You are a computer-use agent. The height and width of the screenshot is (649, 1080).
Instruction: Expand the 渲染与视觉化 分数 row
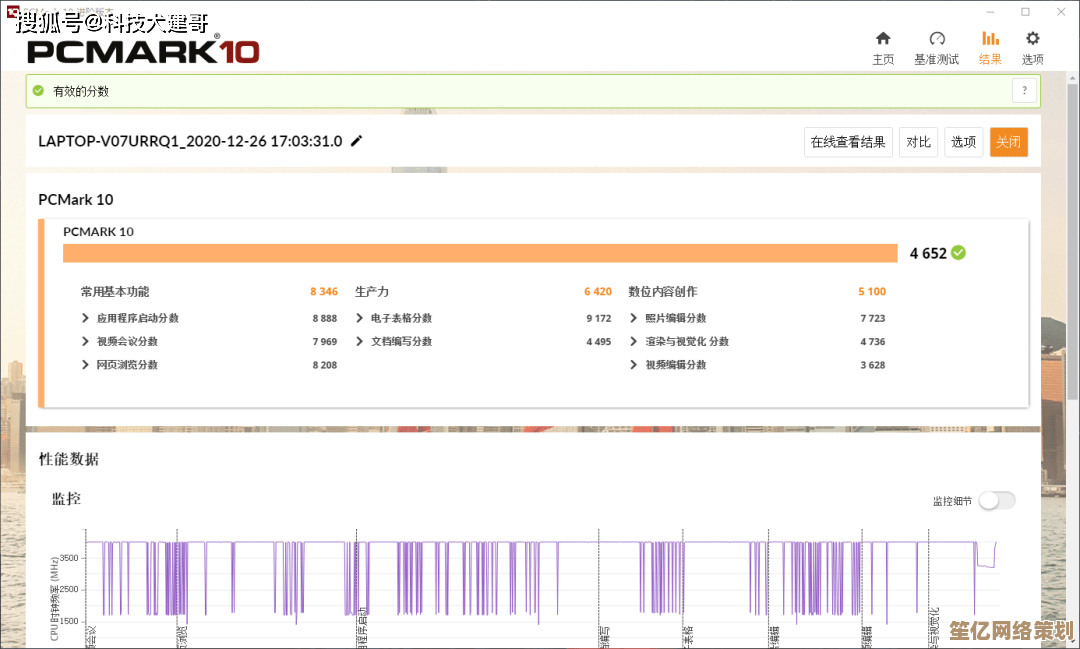tap(634, 341)
